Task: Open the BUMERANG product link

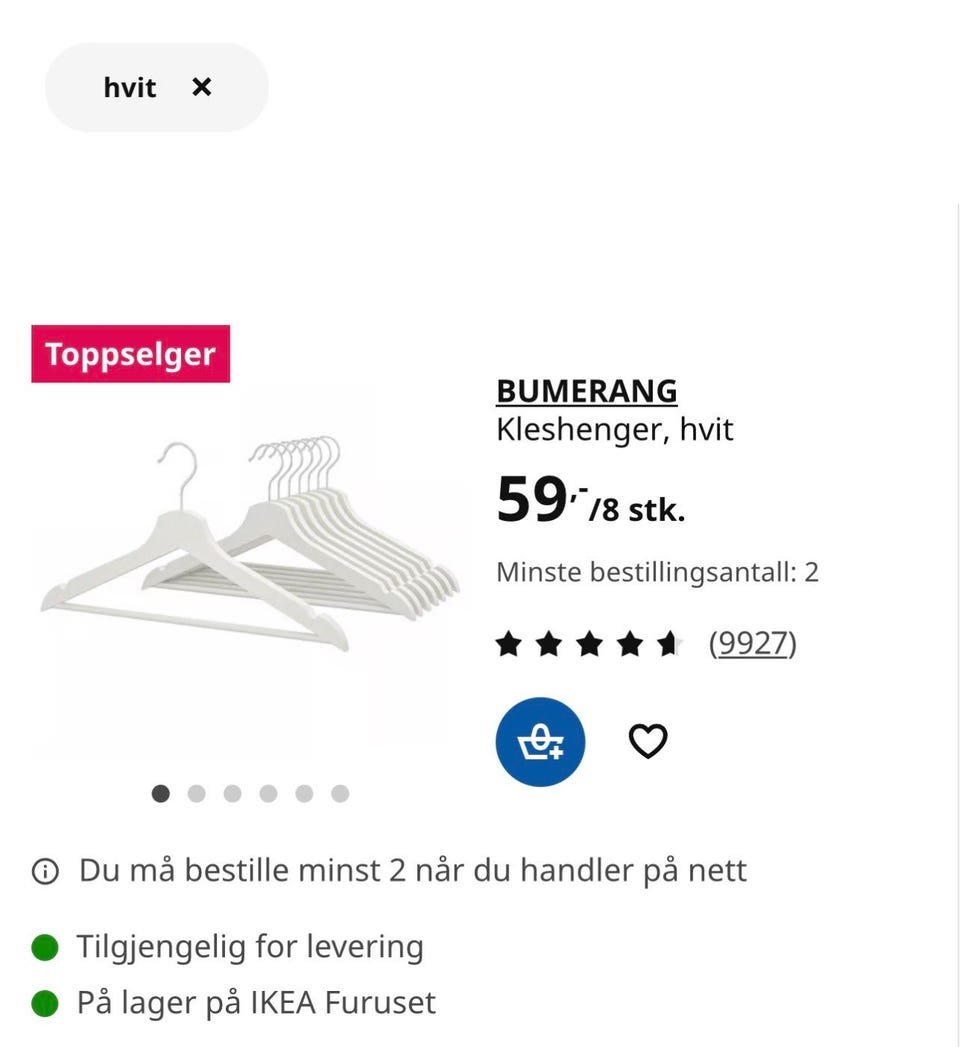Action: (587, 391)
